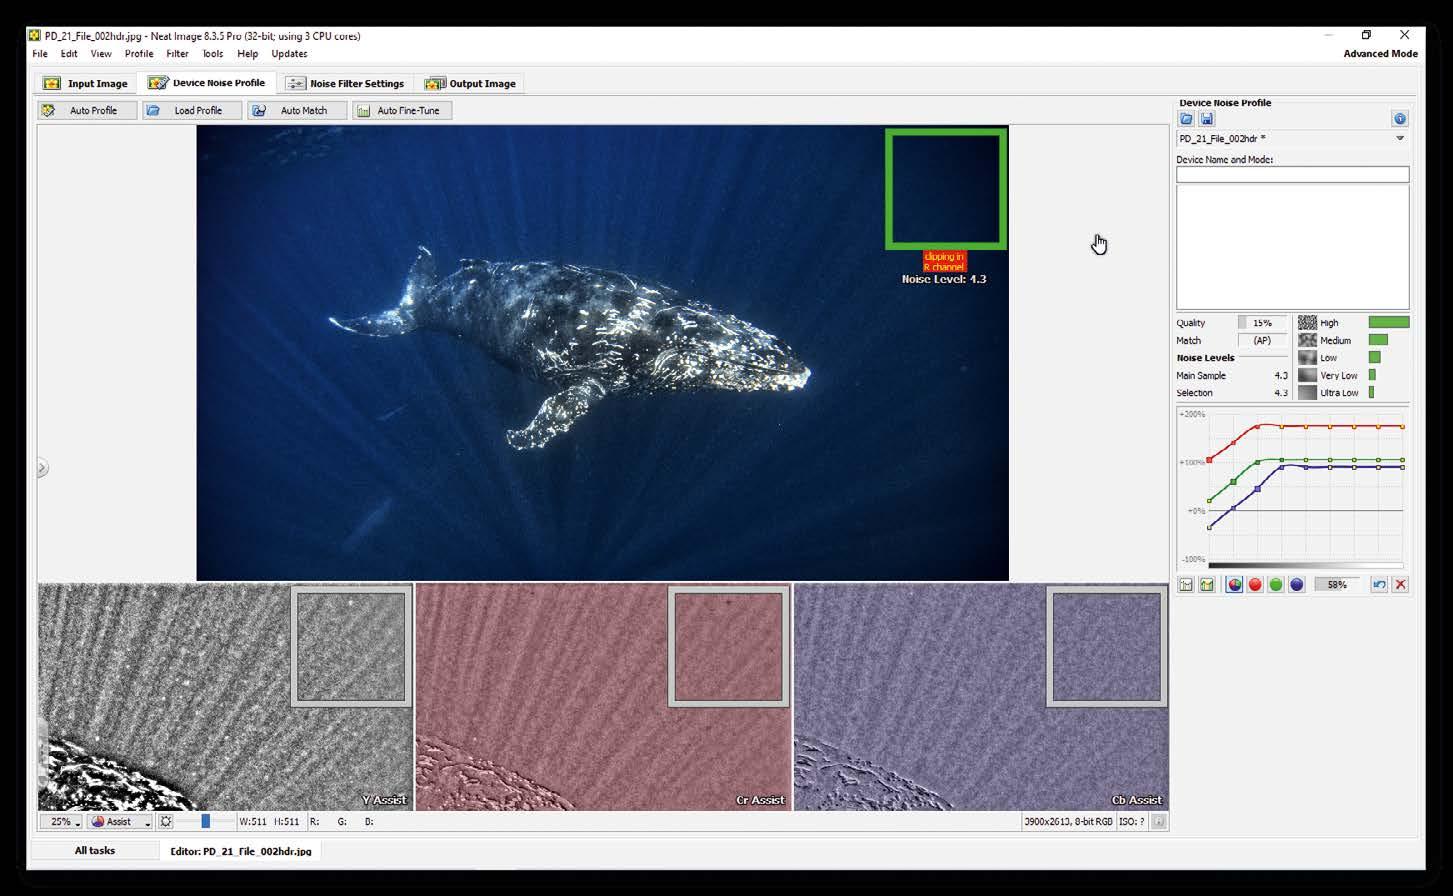Toggle the green channel circle button

click(1276, 585)
